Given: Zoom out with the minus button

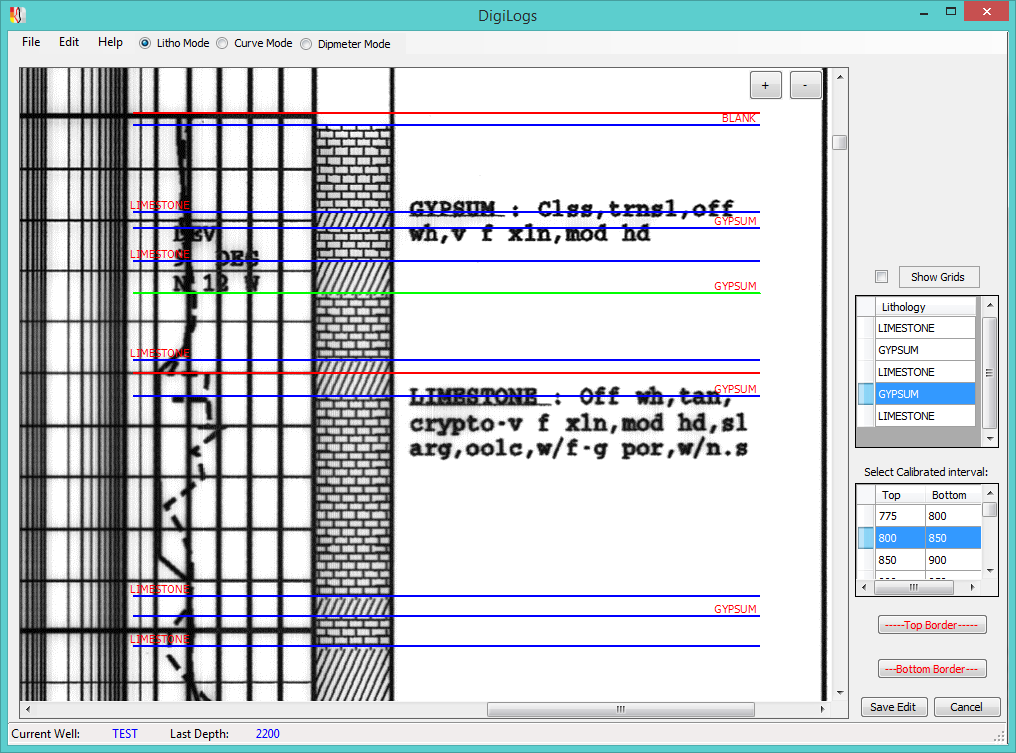Looking at the screenshot, I should pyautogui.click(x=805, y=85).
